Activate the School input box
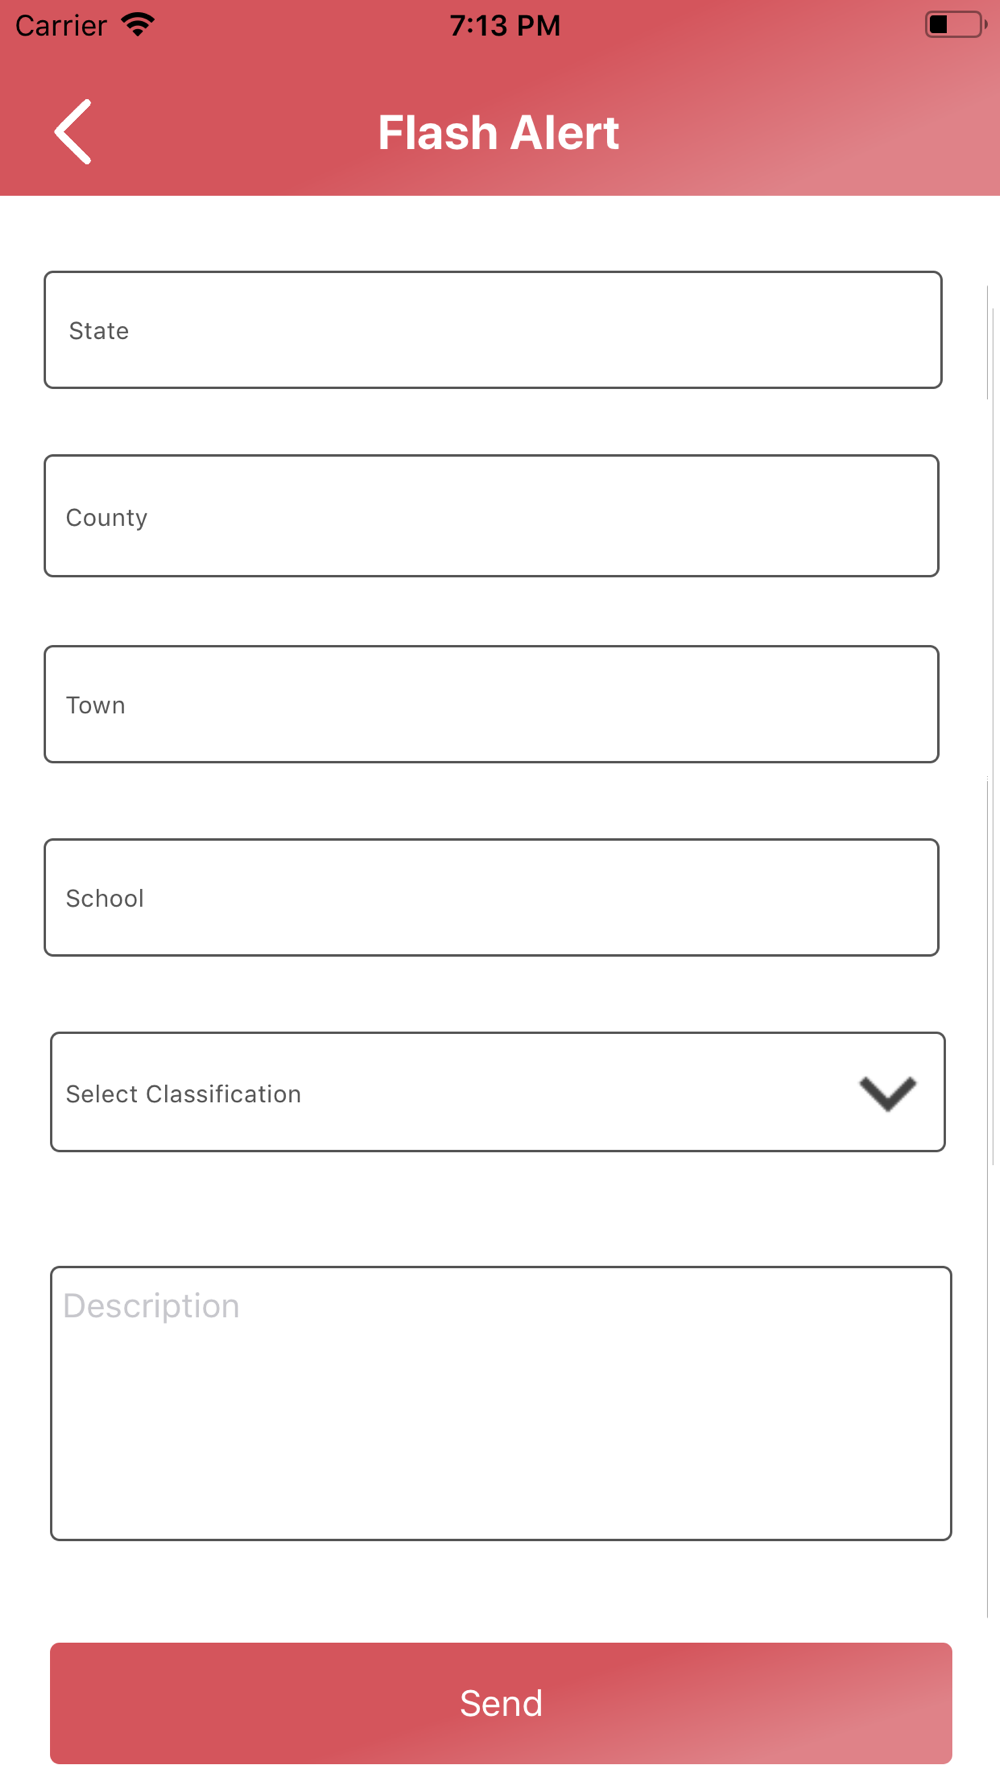The image size is (1000, 1778). pyautogui.click(x=491, y=897)
